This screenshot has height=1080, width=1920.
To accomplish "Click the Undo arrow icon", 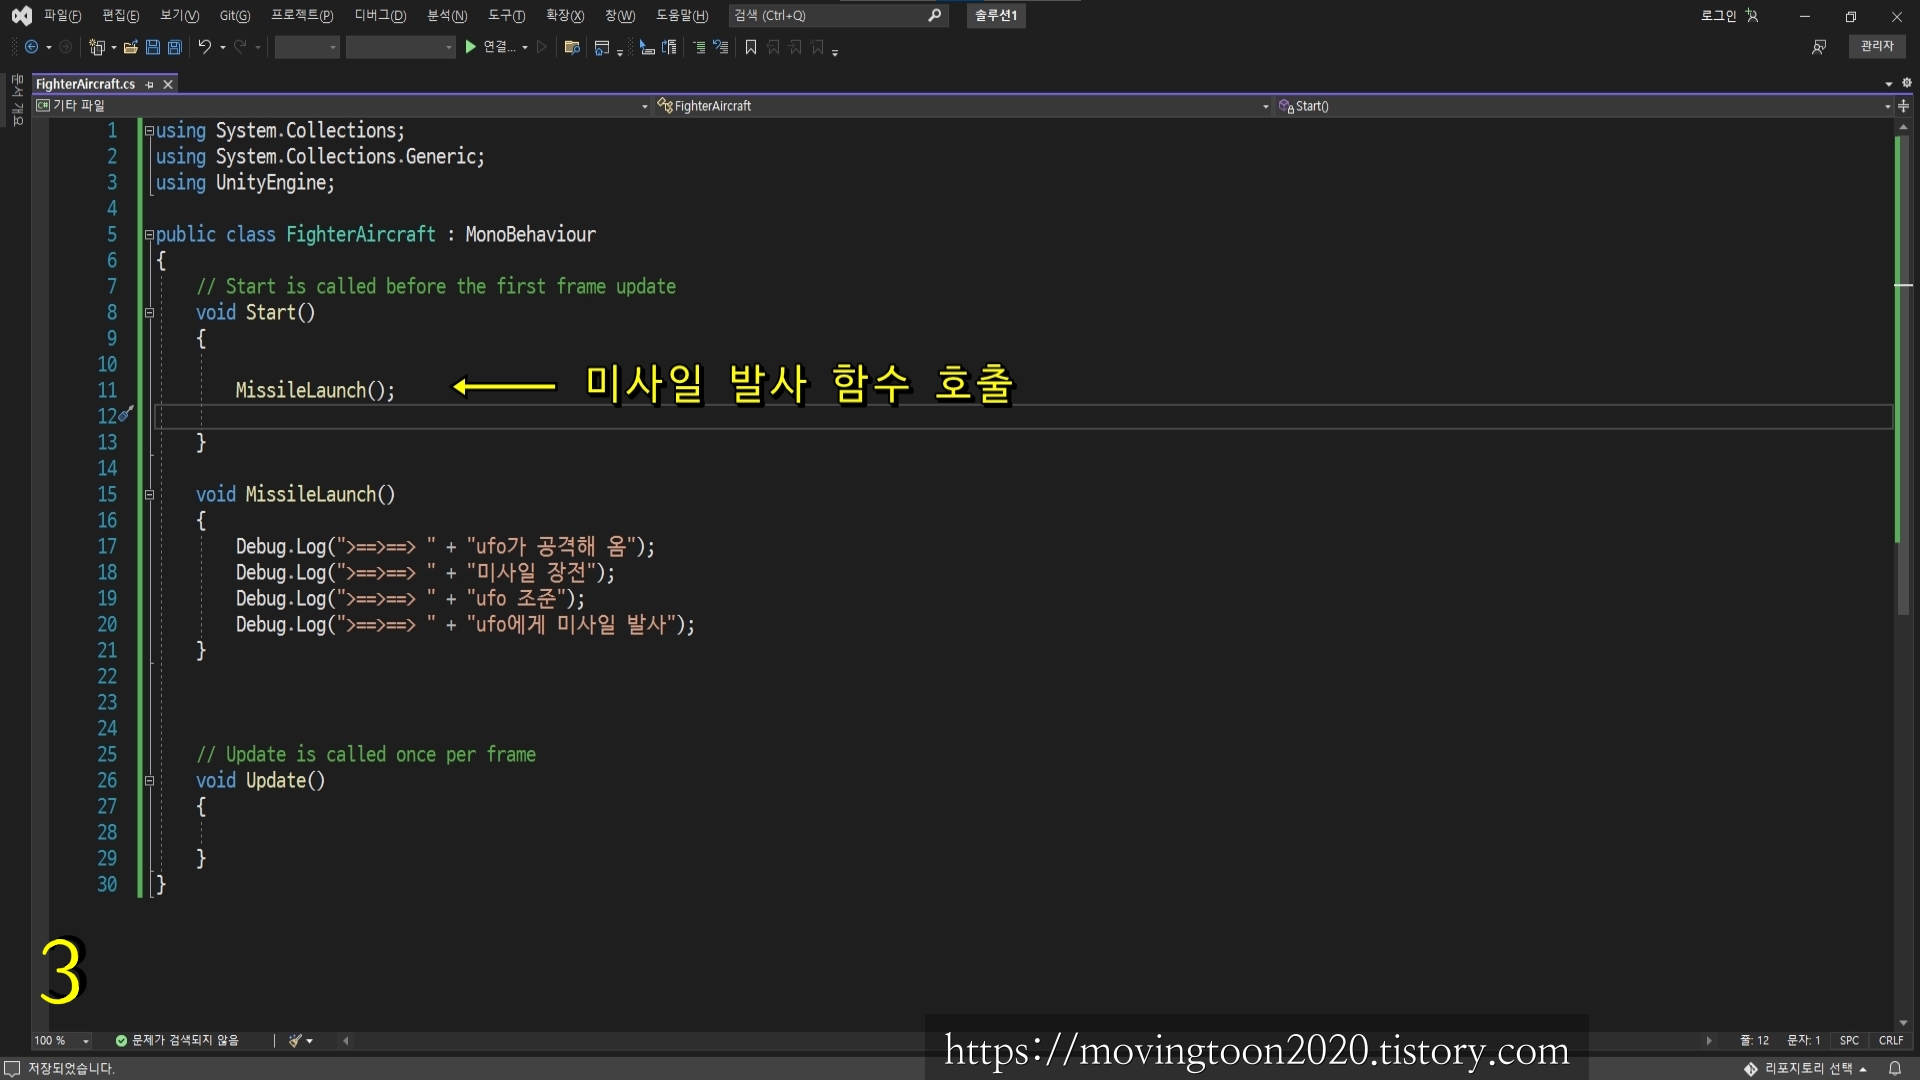I will 204,47.
